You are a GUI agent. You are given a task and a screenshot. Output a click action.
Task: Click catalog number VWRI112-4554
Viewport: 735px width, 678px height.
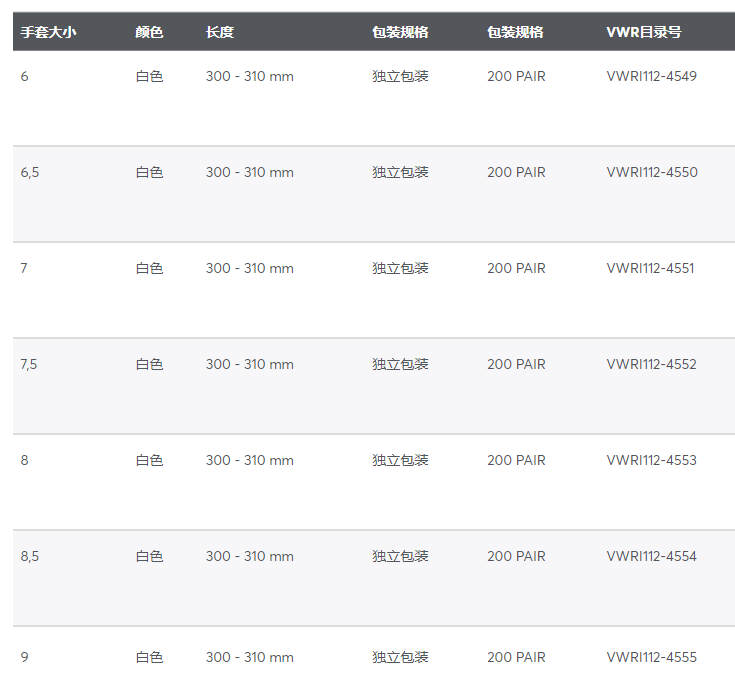tap(652, 556)
